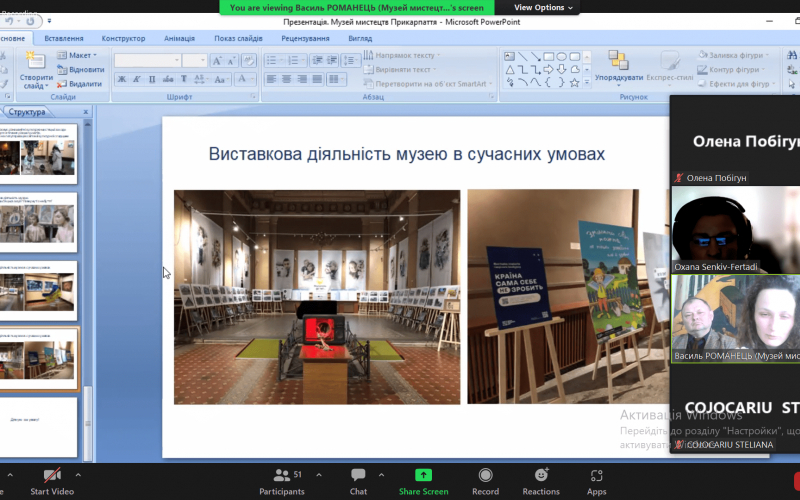Viewport: 800px width, 500px height.
Task: Open Контур фігури shape outline
Action: (732, 69)
